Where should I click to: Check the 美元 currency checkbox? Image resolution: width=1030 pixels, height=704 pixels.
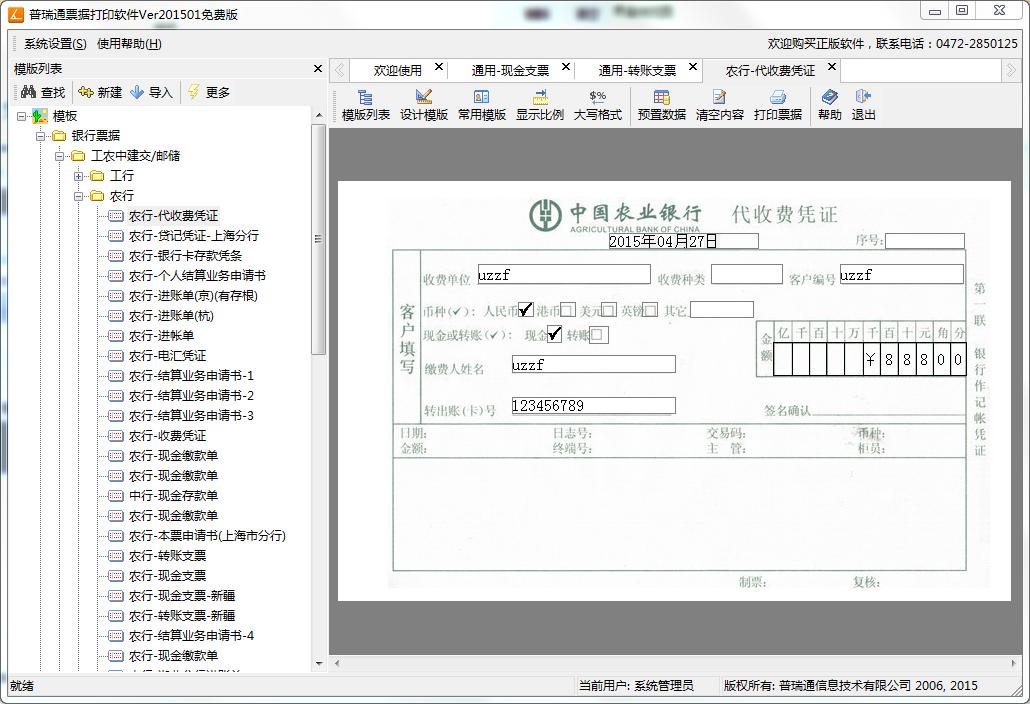click(609, 310)
